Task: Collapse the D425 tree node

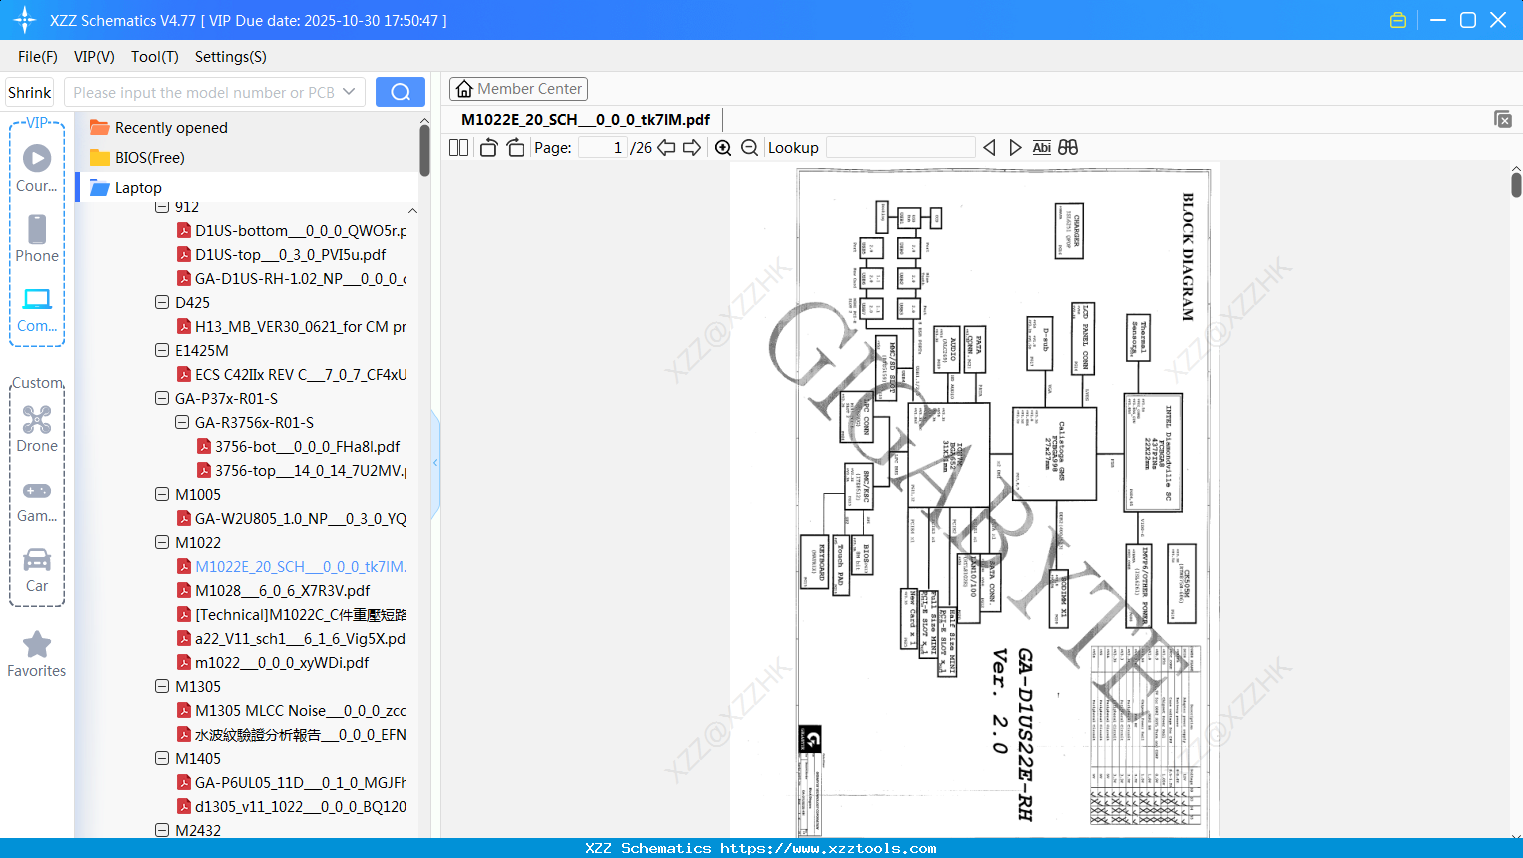Action: (162, 302)
